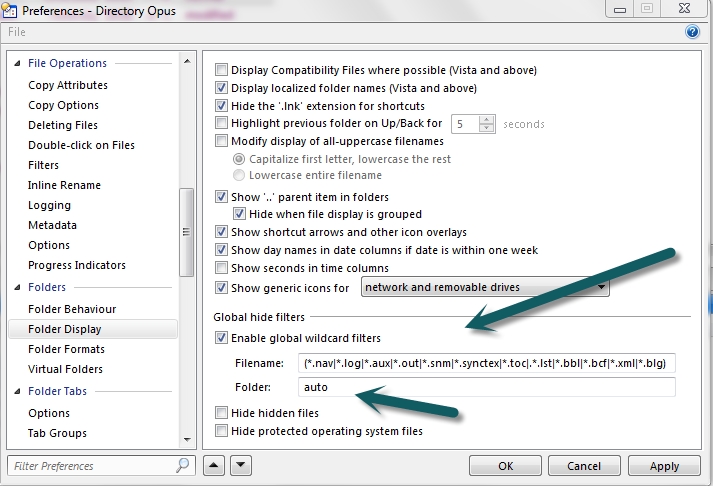The width and height of the screenshot is (713, 486).
Task: Open Progress Indicators preferences page
Action: click(x=77, y=265)
